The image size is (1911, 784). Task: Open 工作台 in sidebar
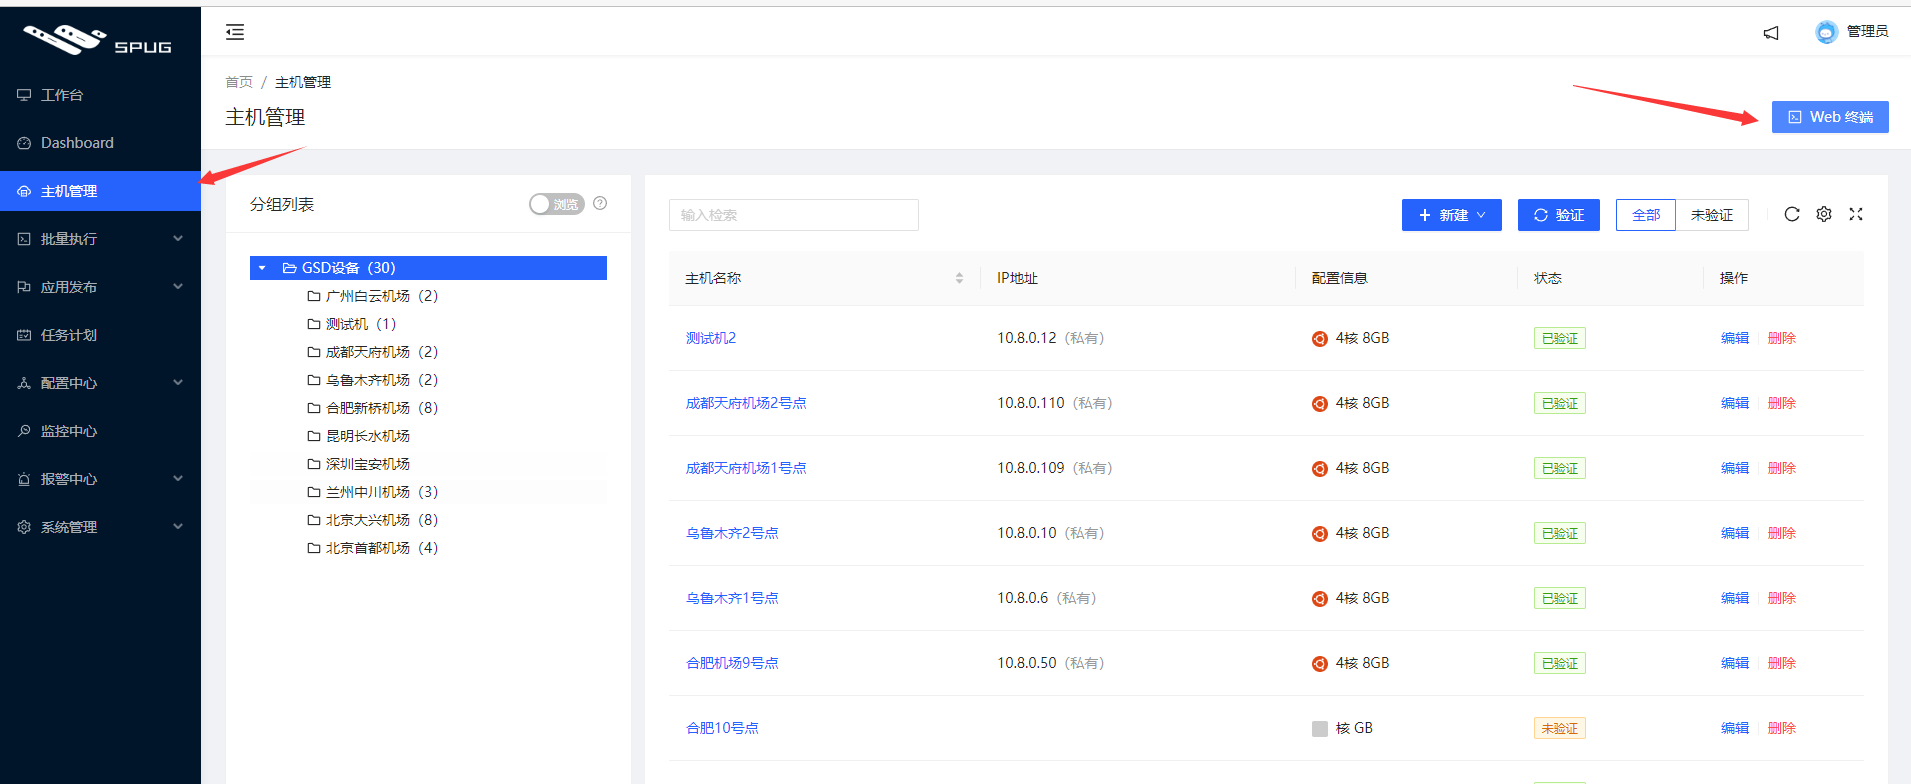point(100,95)
